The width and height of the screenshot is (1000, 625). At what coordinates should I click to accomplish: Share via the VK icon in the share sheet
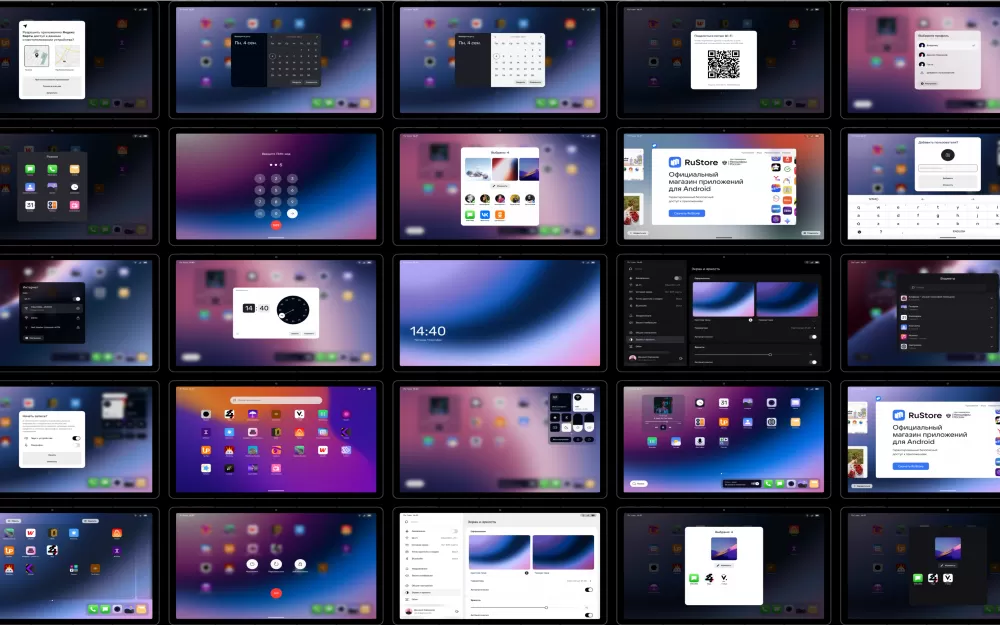pyautogui.click(x=485, y=215)
